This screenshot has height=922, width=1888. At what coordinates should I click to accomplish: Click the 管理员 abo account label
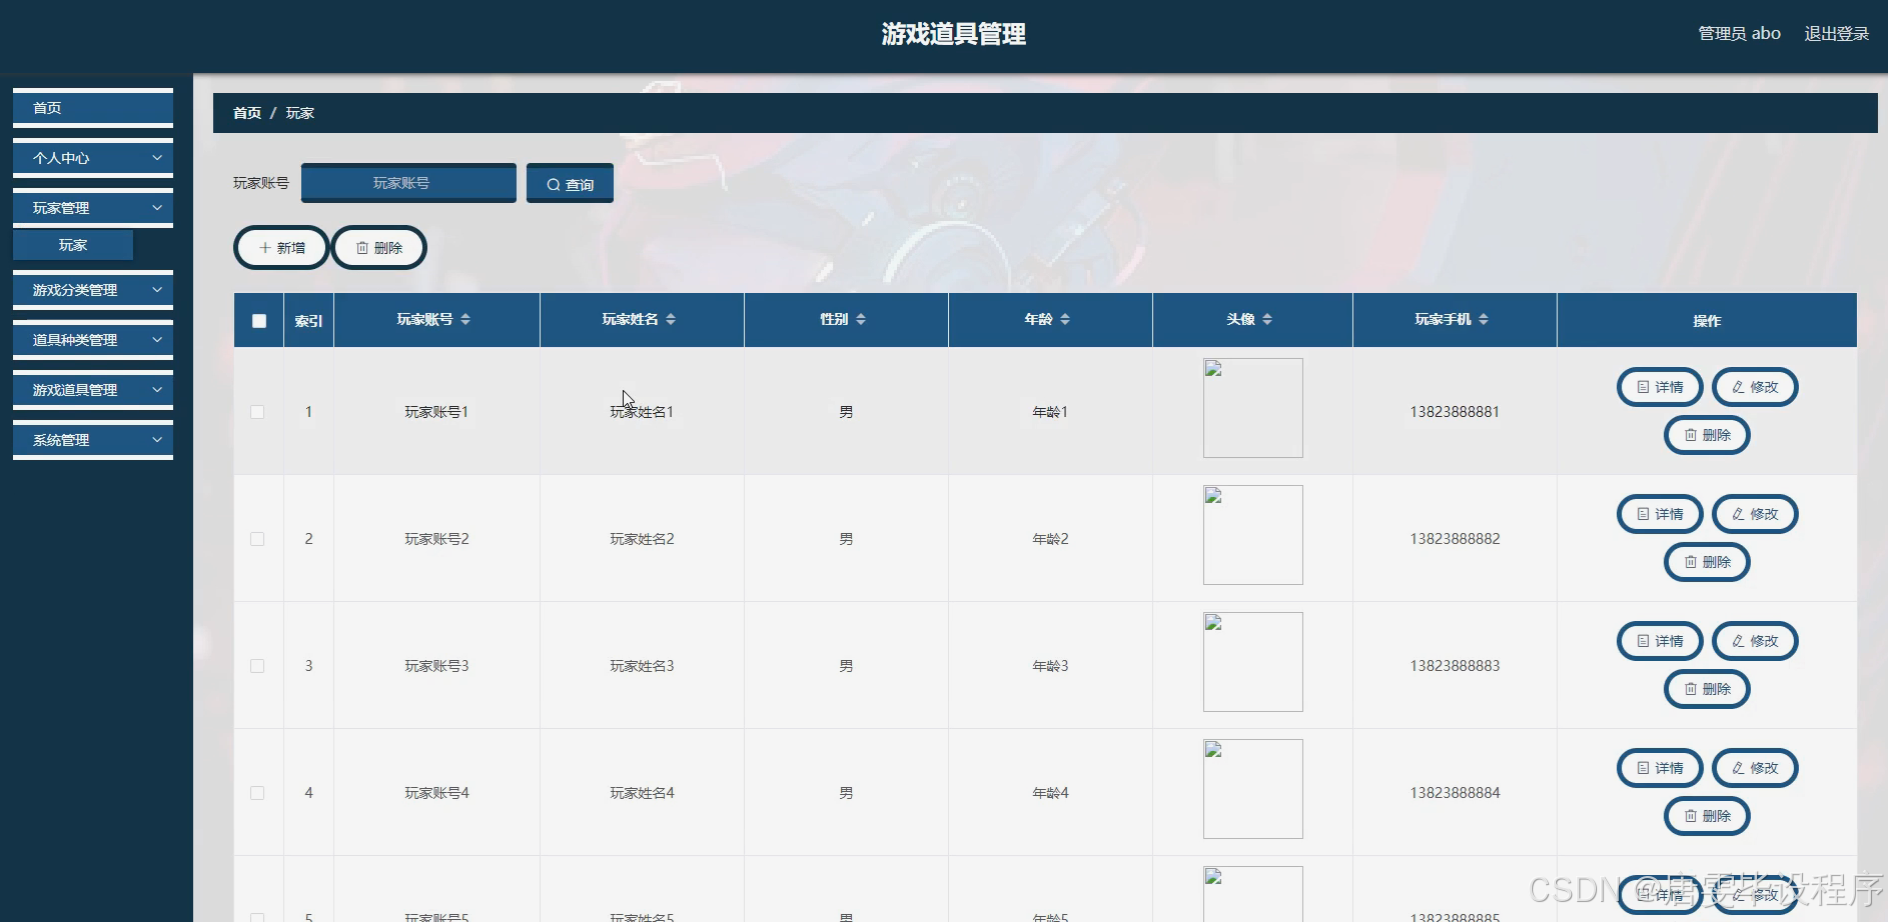1739,34
